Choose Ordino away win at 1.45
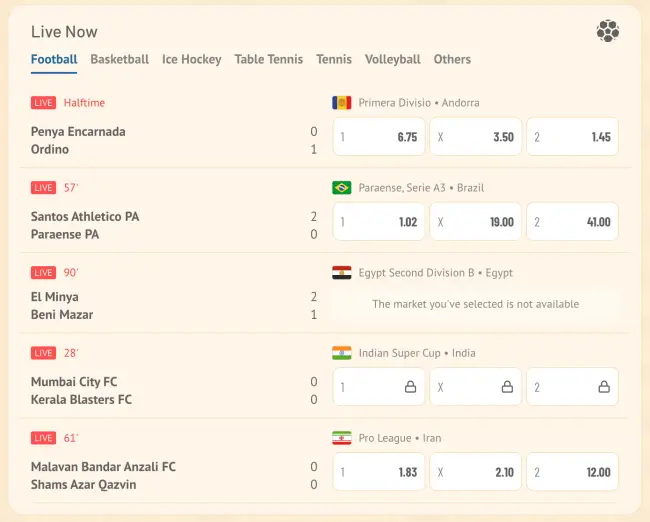Viewport: 650px width, 522px height. point(572,137)
